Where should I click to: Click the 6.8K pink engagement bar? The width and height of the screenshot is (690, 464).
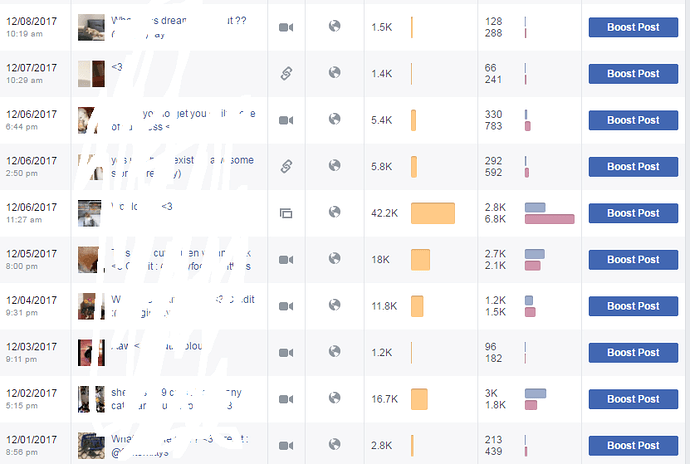(550, 219)
